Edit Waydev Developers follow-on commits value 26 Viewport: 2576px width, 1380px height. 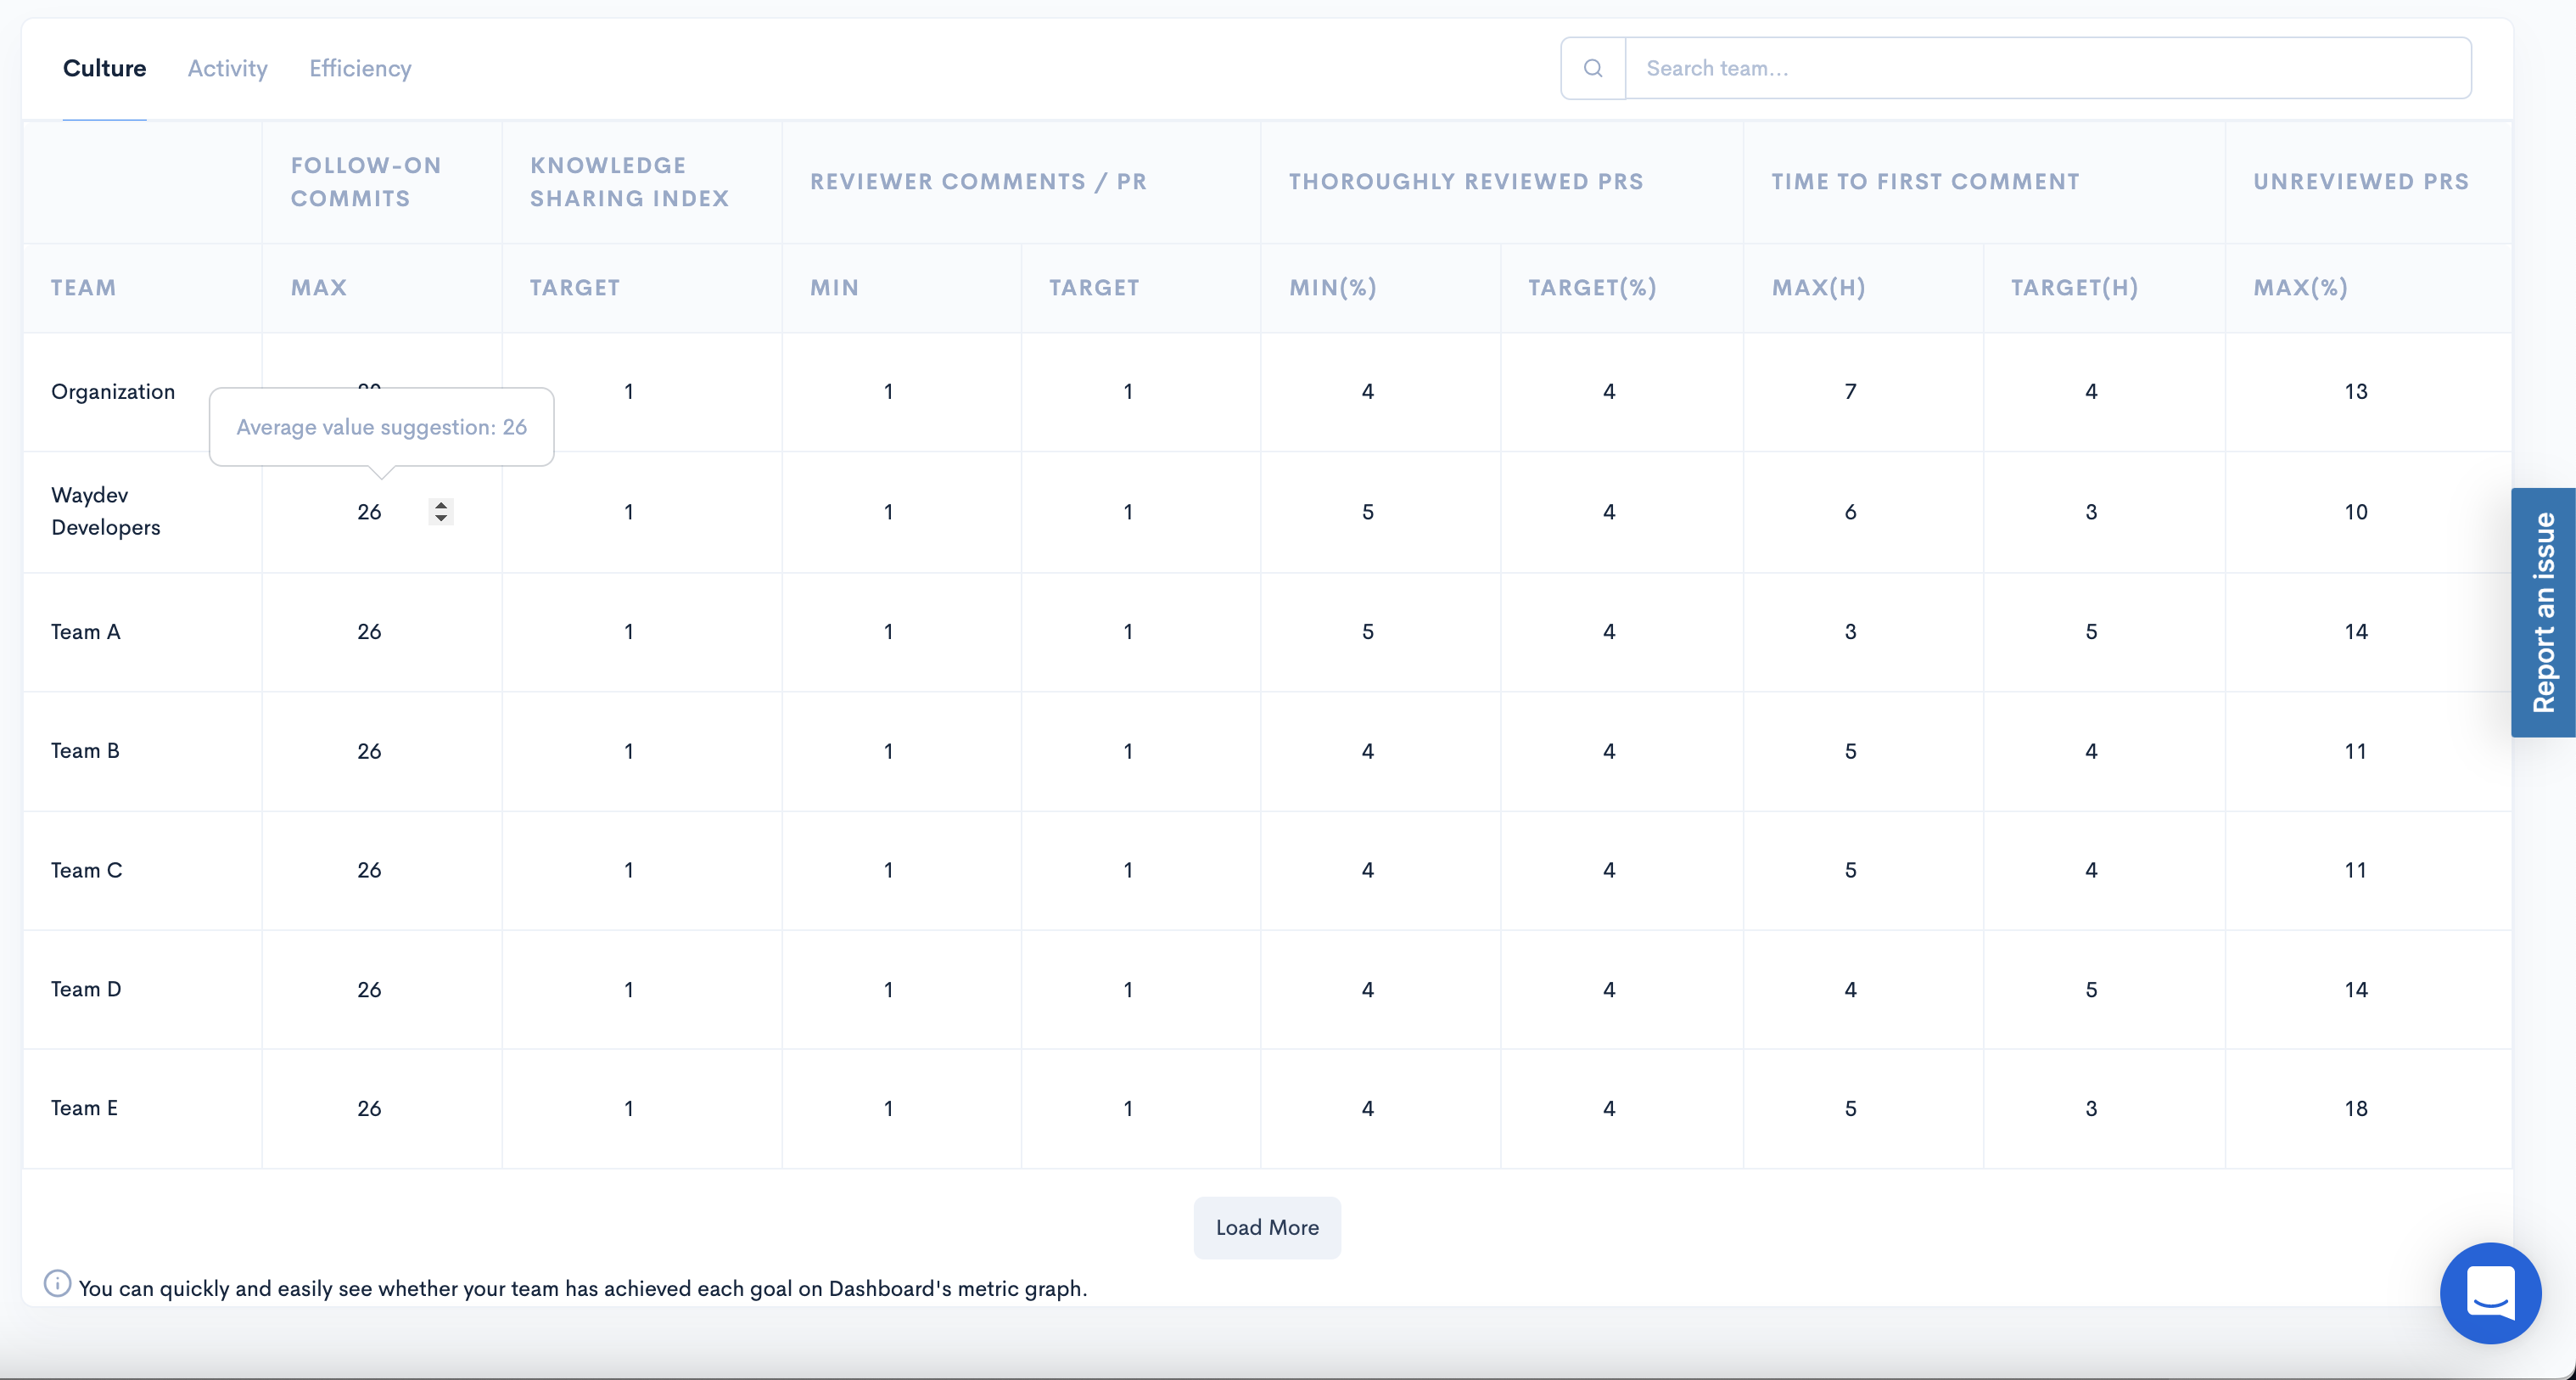[370, 512]
